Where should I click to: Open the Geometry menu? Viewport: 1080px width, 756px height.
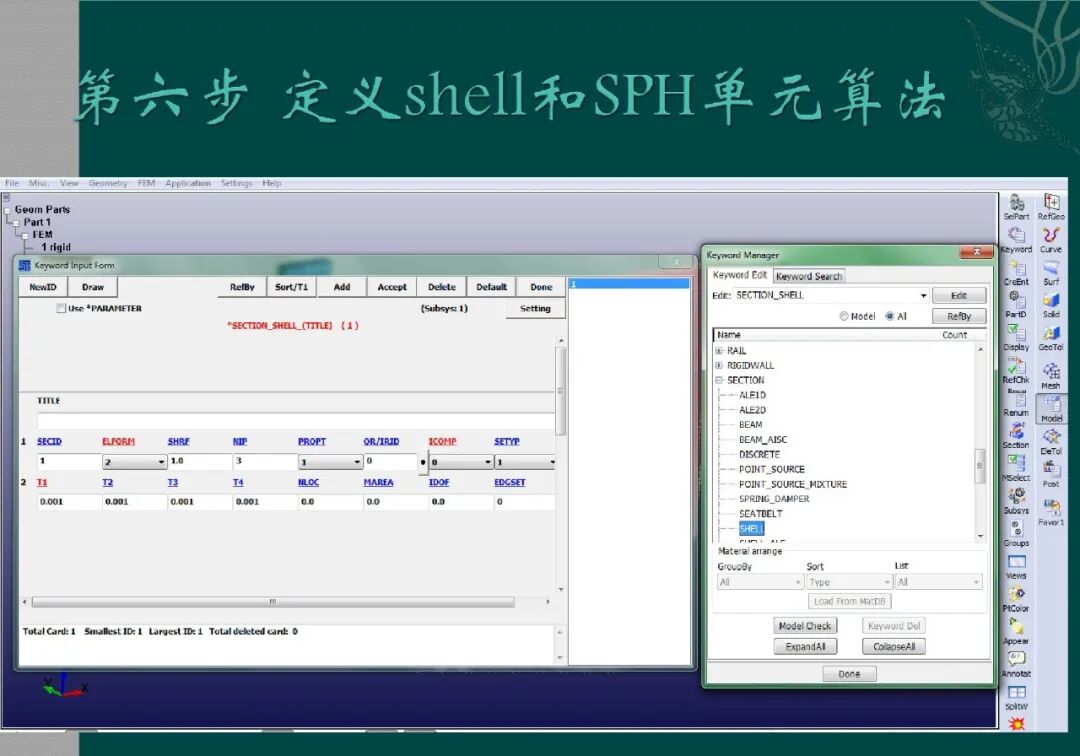click(x=108, y=183)
